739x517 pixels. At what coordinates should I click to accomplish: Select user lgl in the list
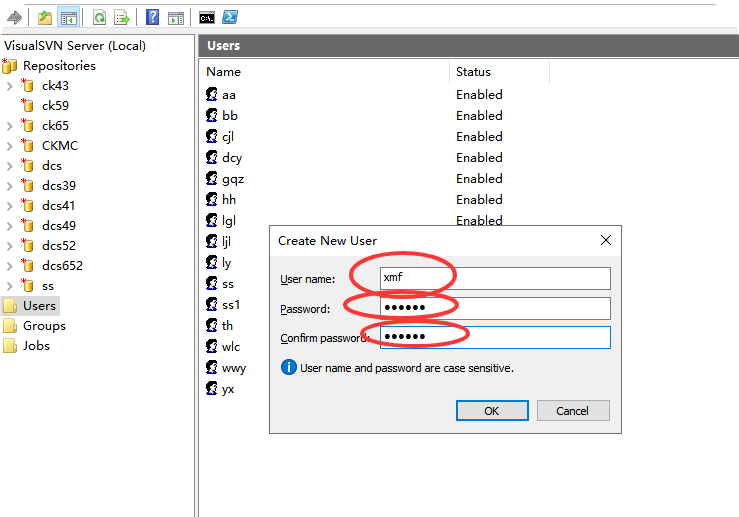pyautogui.click(x=229, y=221)
